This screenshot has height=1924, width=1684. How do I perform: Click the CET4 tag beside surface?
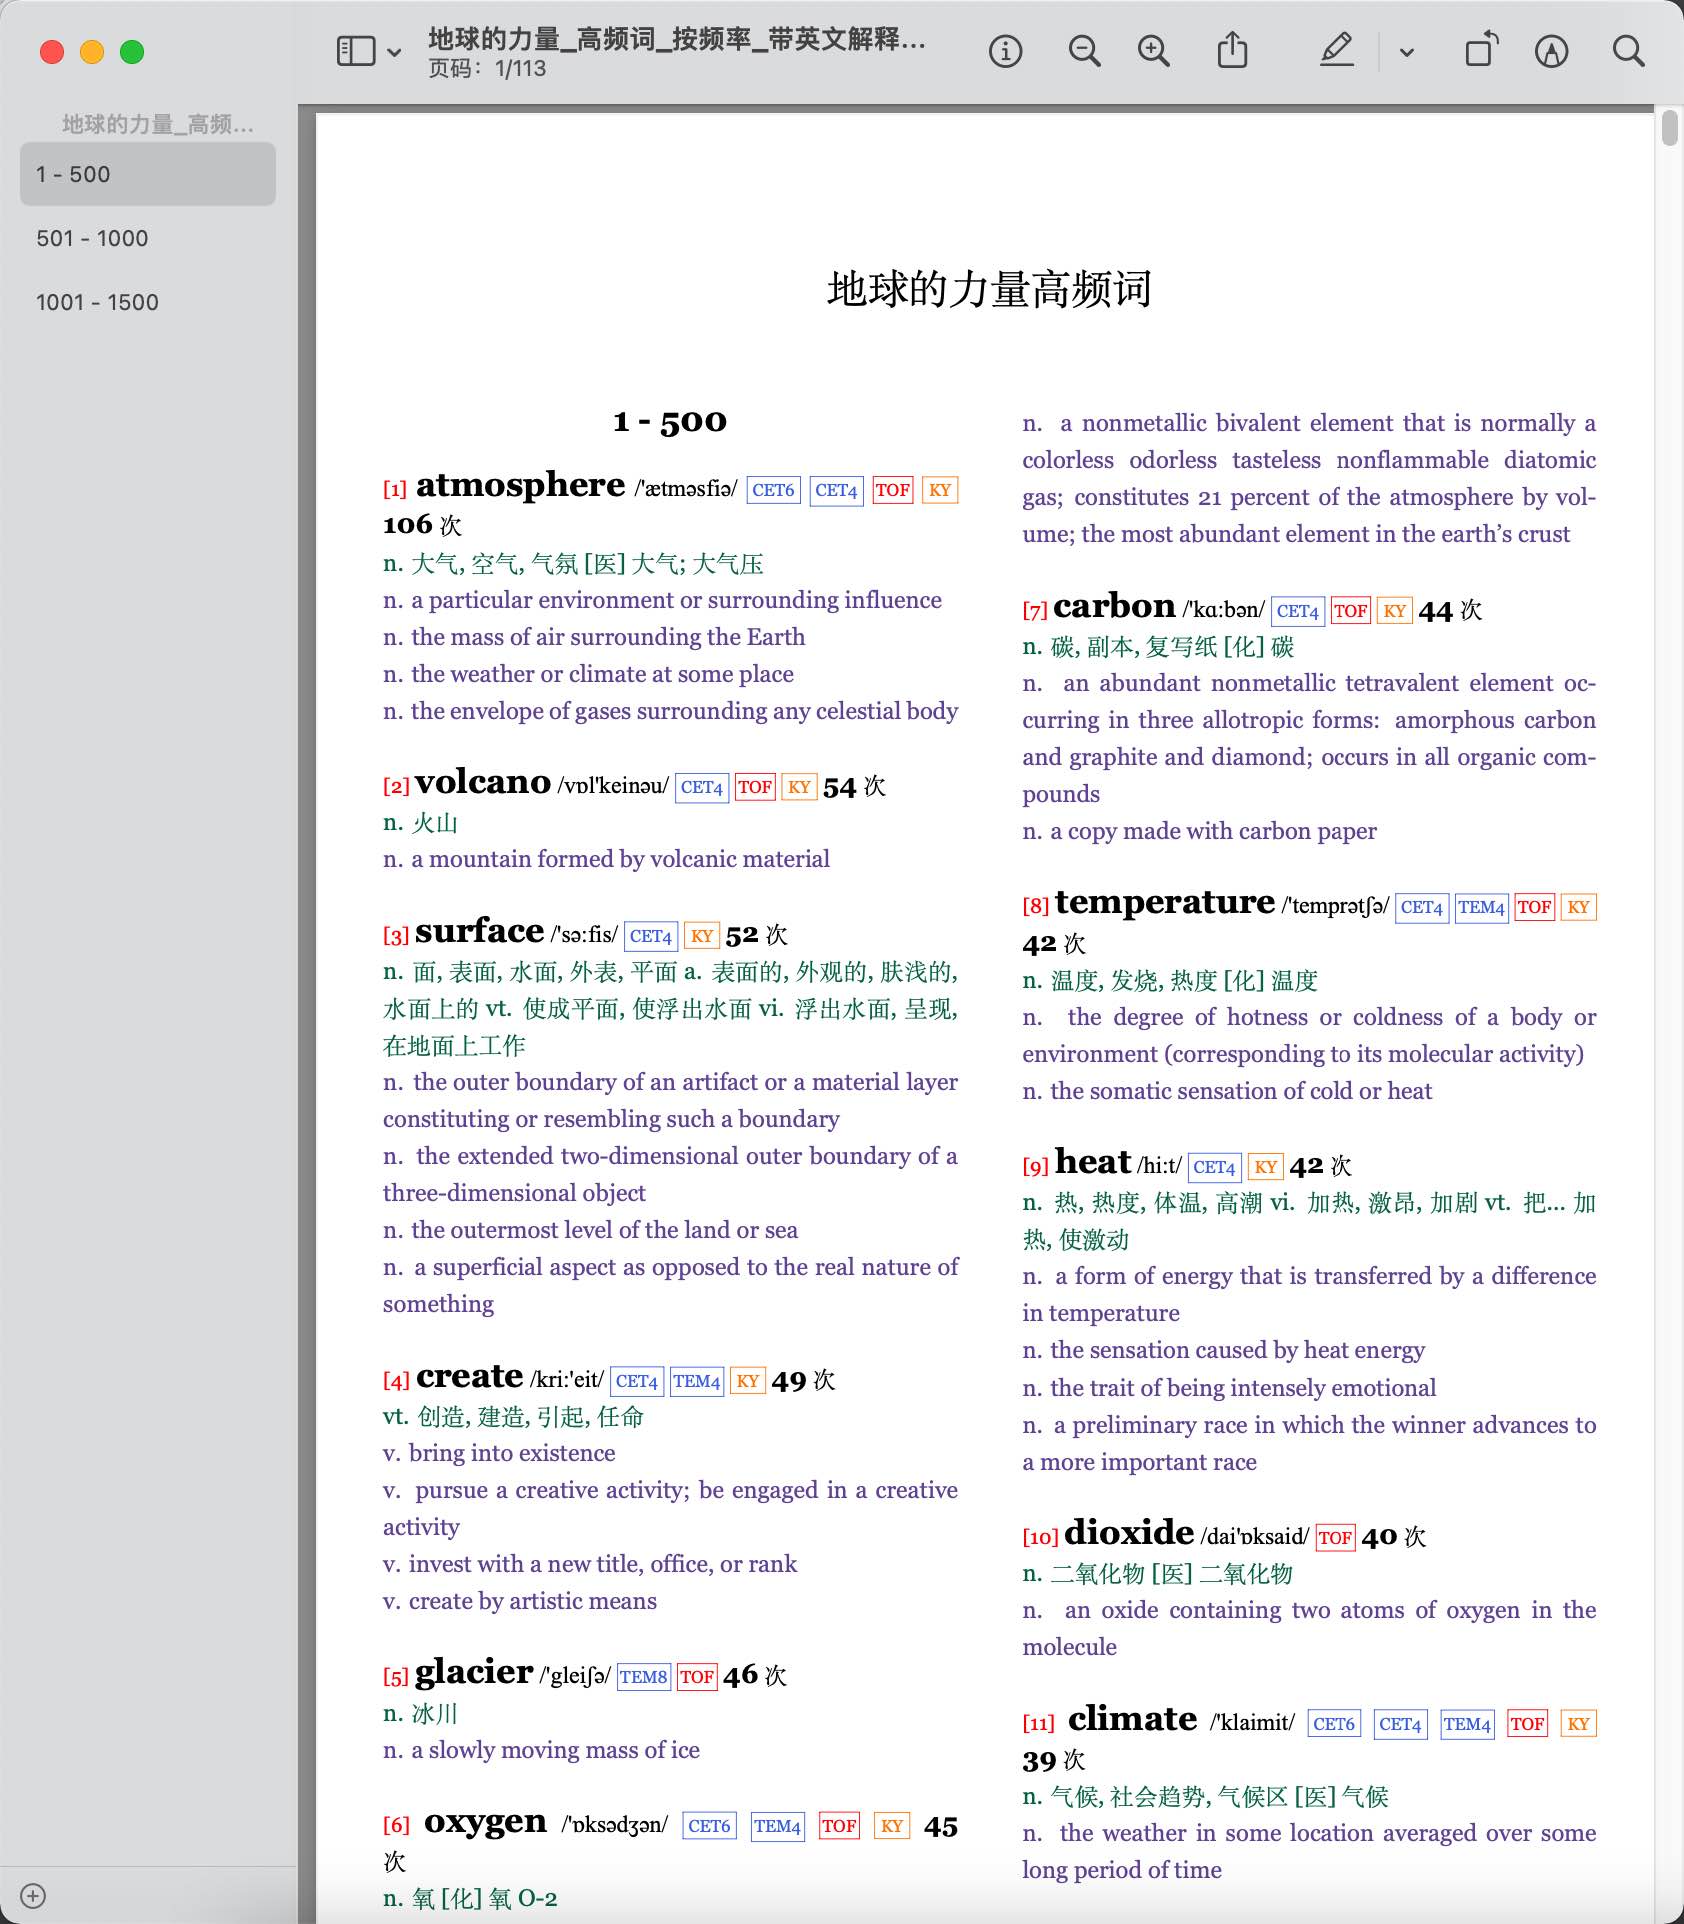tap(651, 936)
